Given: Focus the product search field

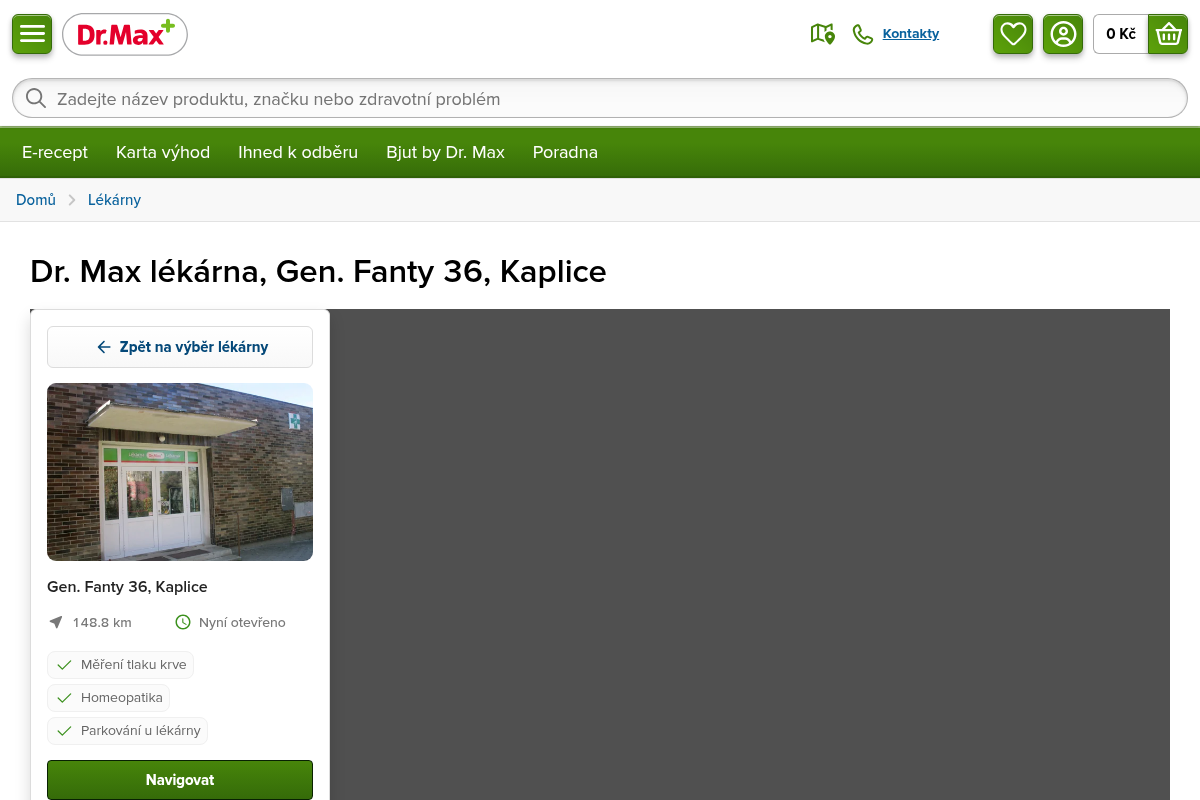Looking at the screenshot, I should click(600, 98).
